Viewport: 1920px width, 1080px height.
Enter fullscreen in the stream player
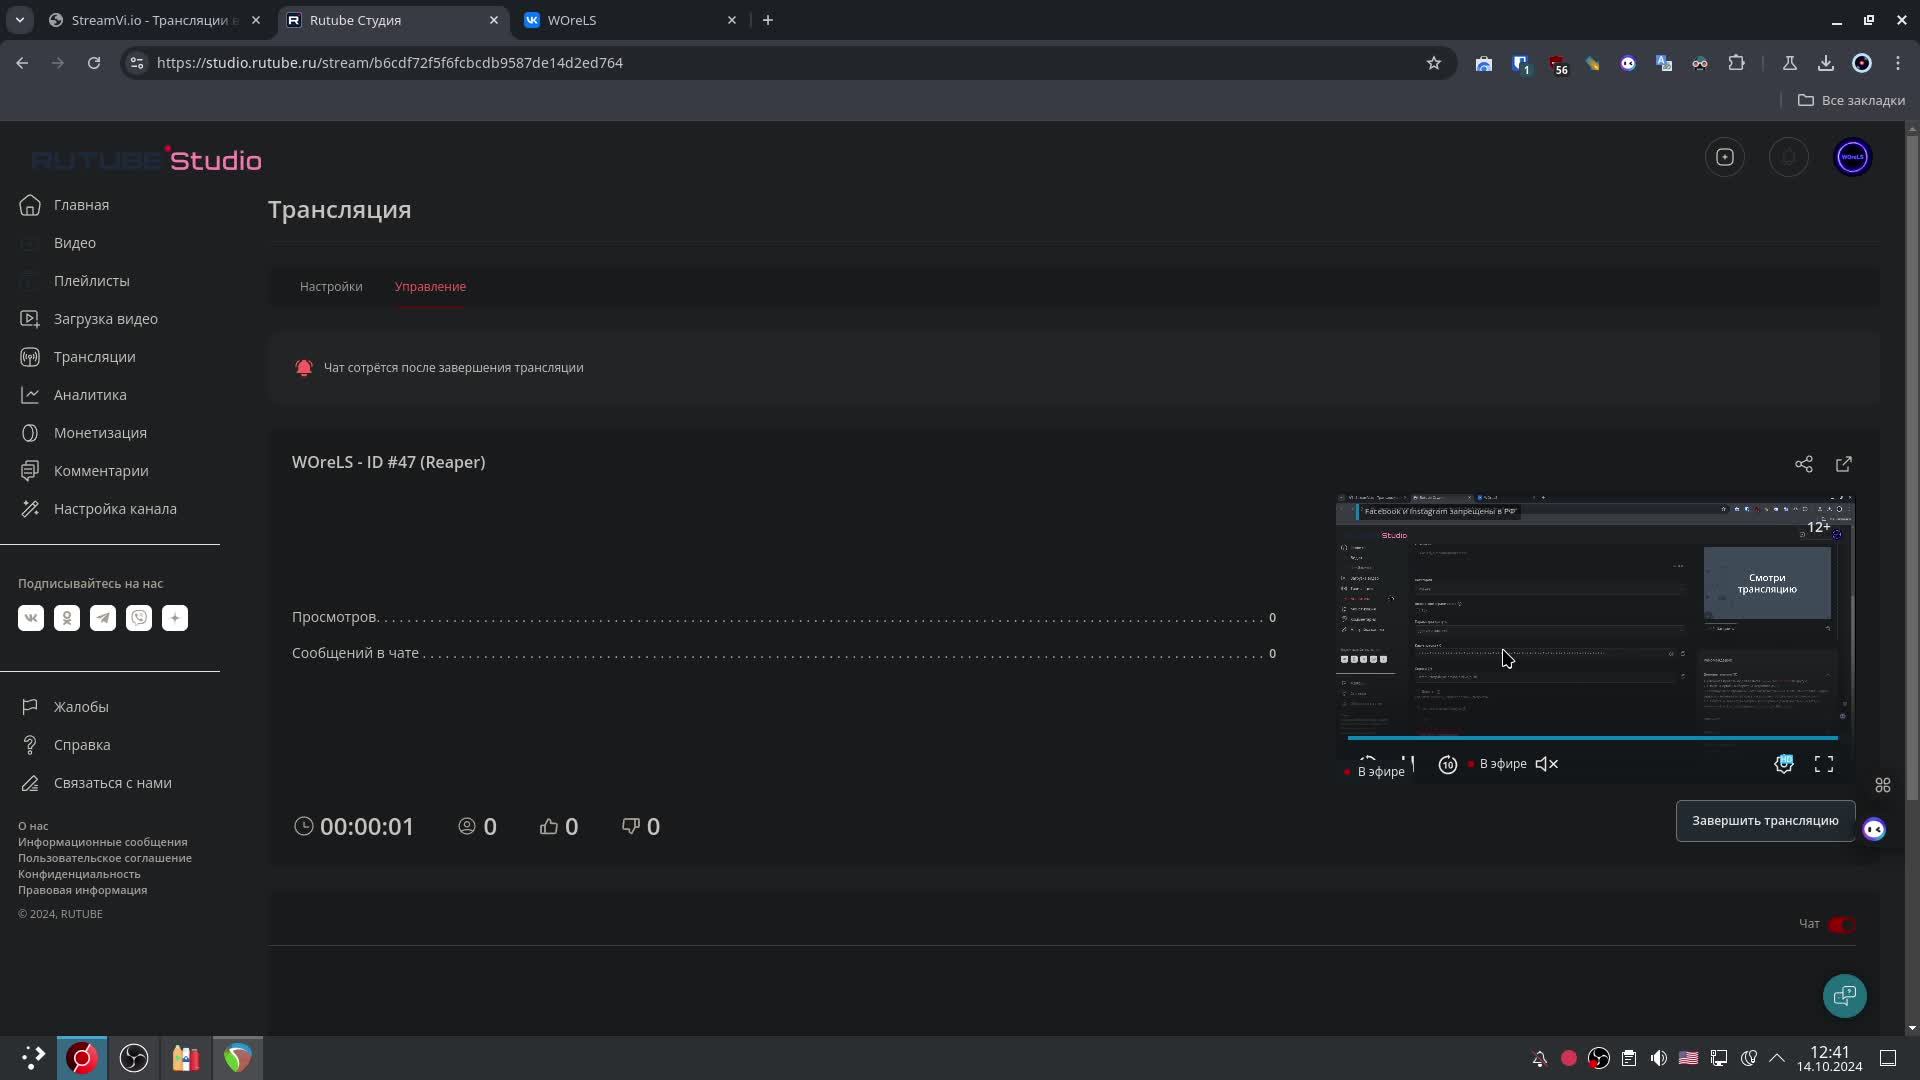tap(1824, 764)
